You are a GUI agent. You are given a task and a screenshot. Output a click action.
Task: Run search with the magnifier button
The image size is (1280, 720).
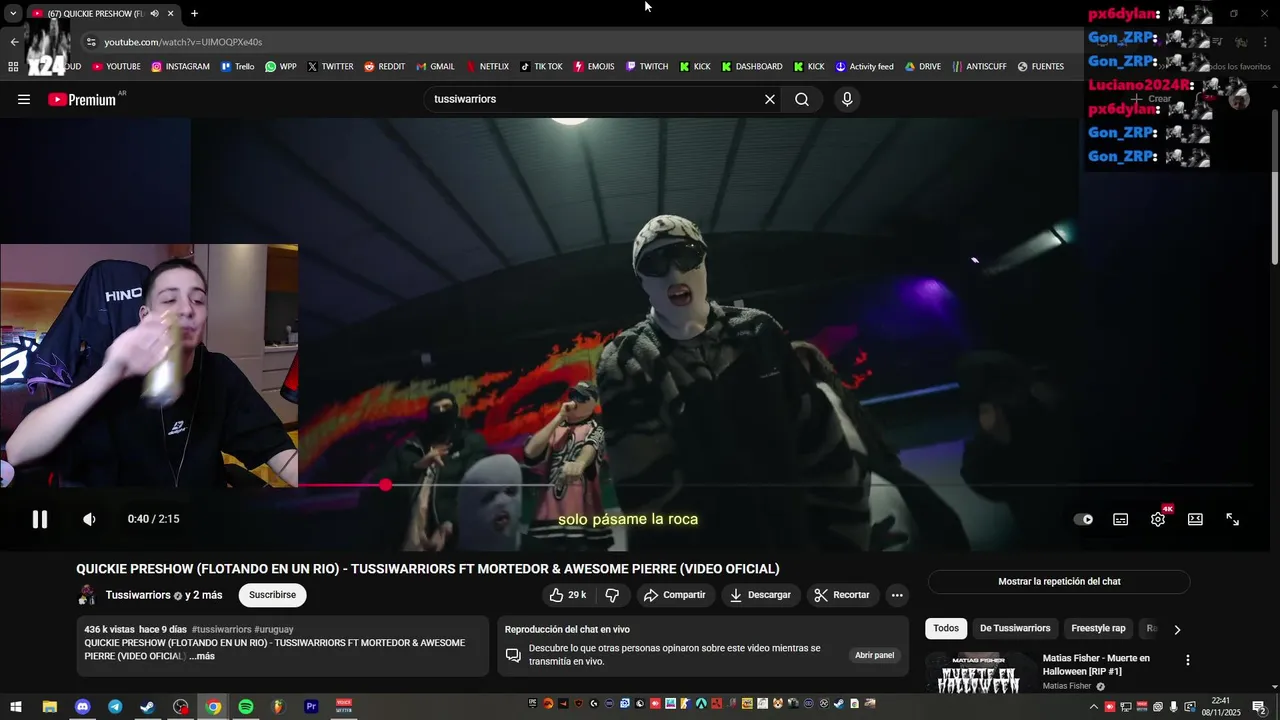click(x=802, y=99)
